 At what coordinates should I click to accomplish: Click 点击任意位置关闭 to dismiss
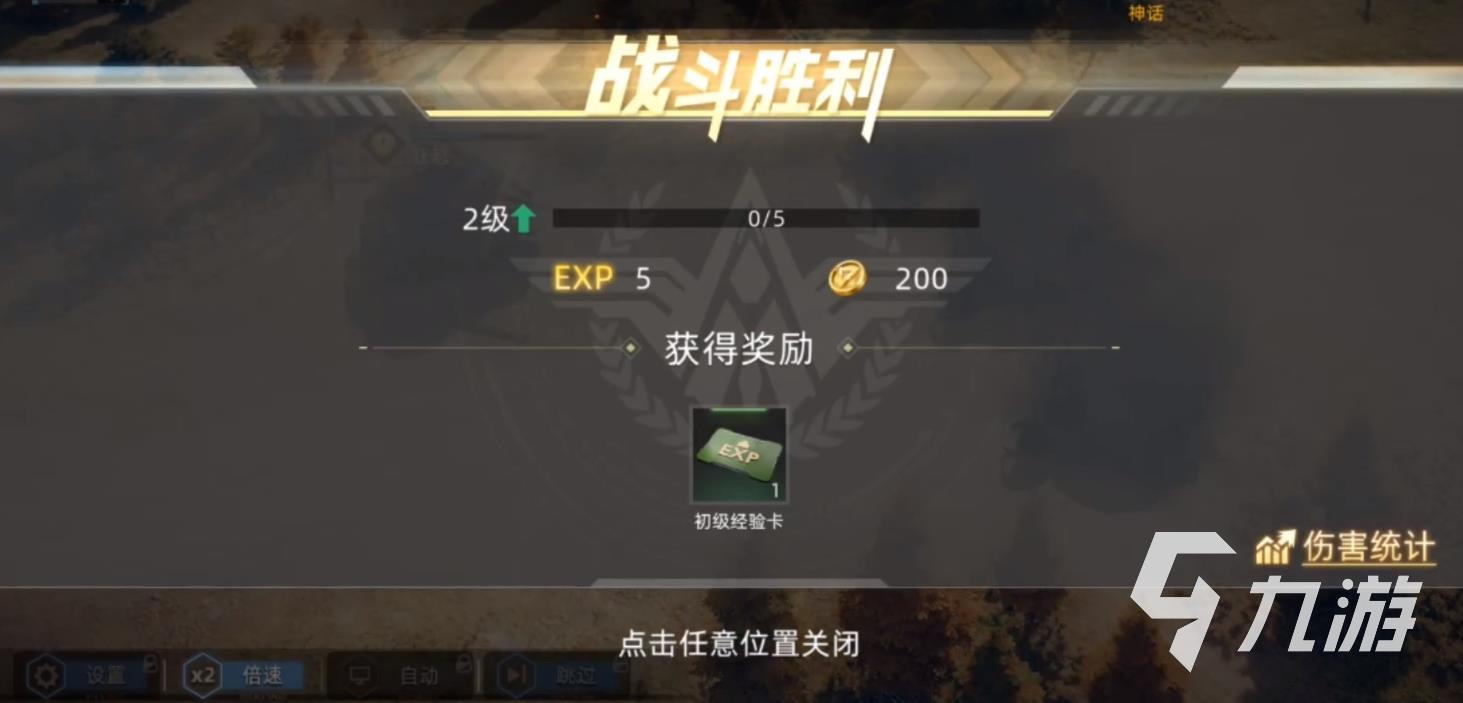click(x=739, y=643)
